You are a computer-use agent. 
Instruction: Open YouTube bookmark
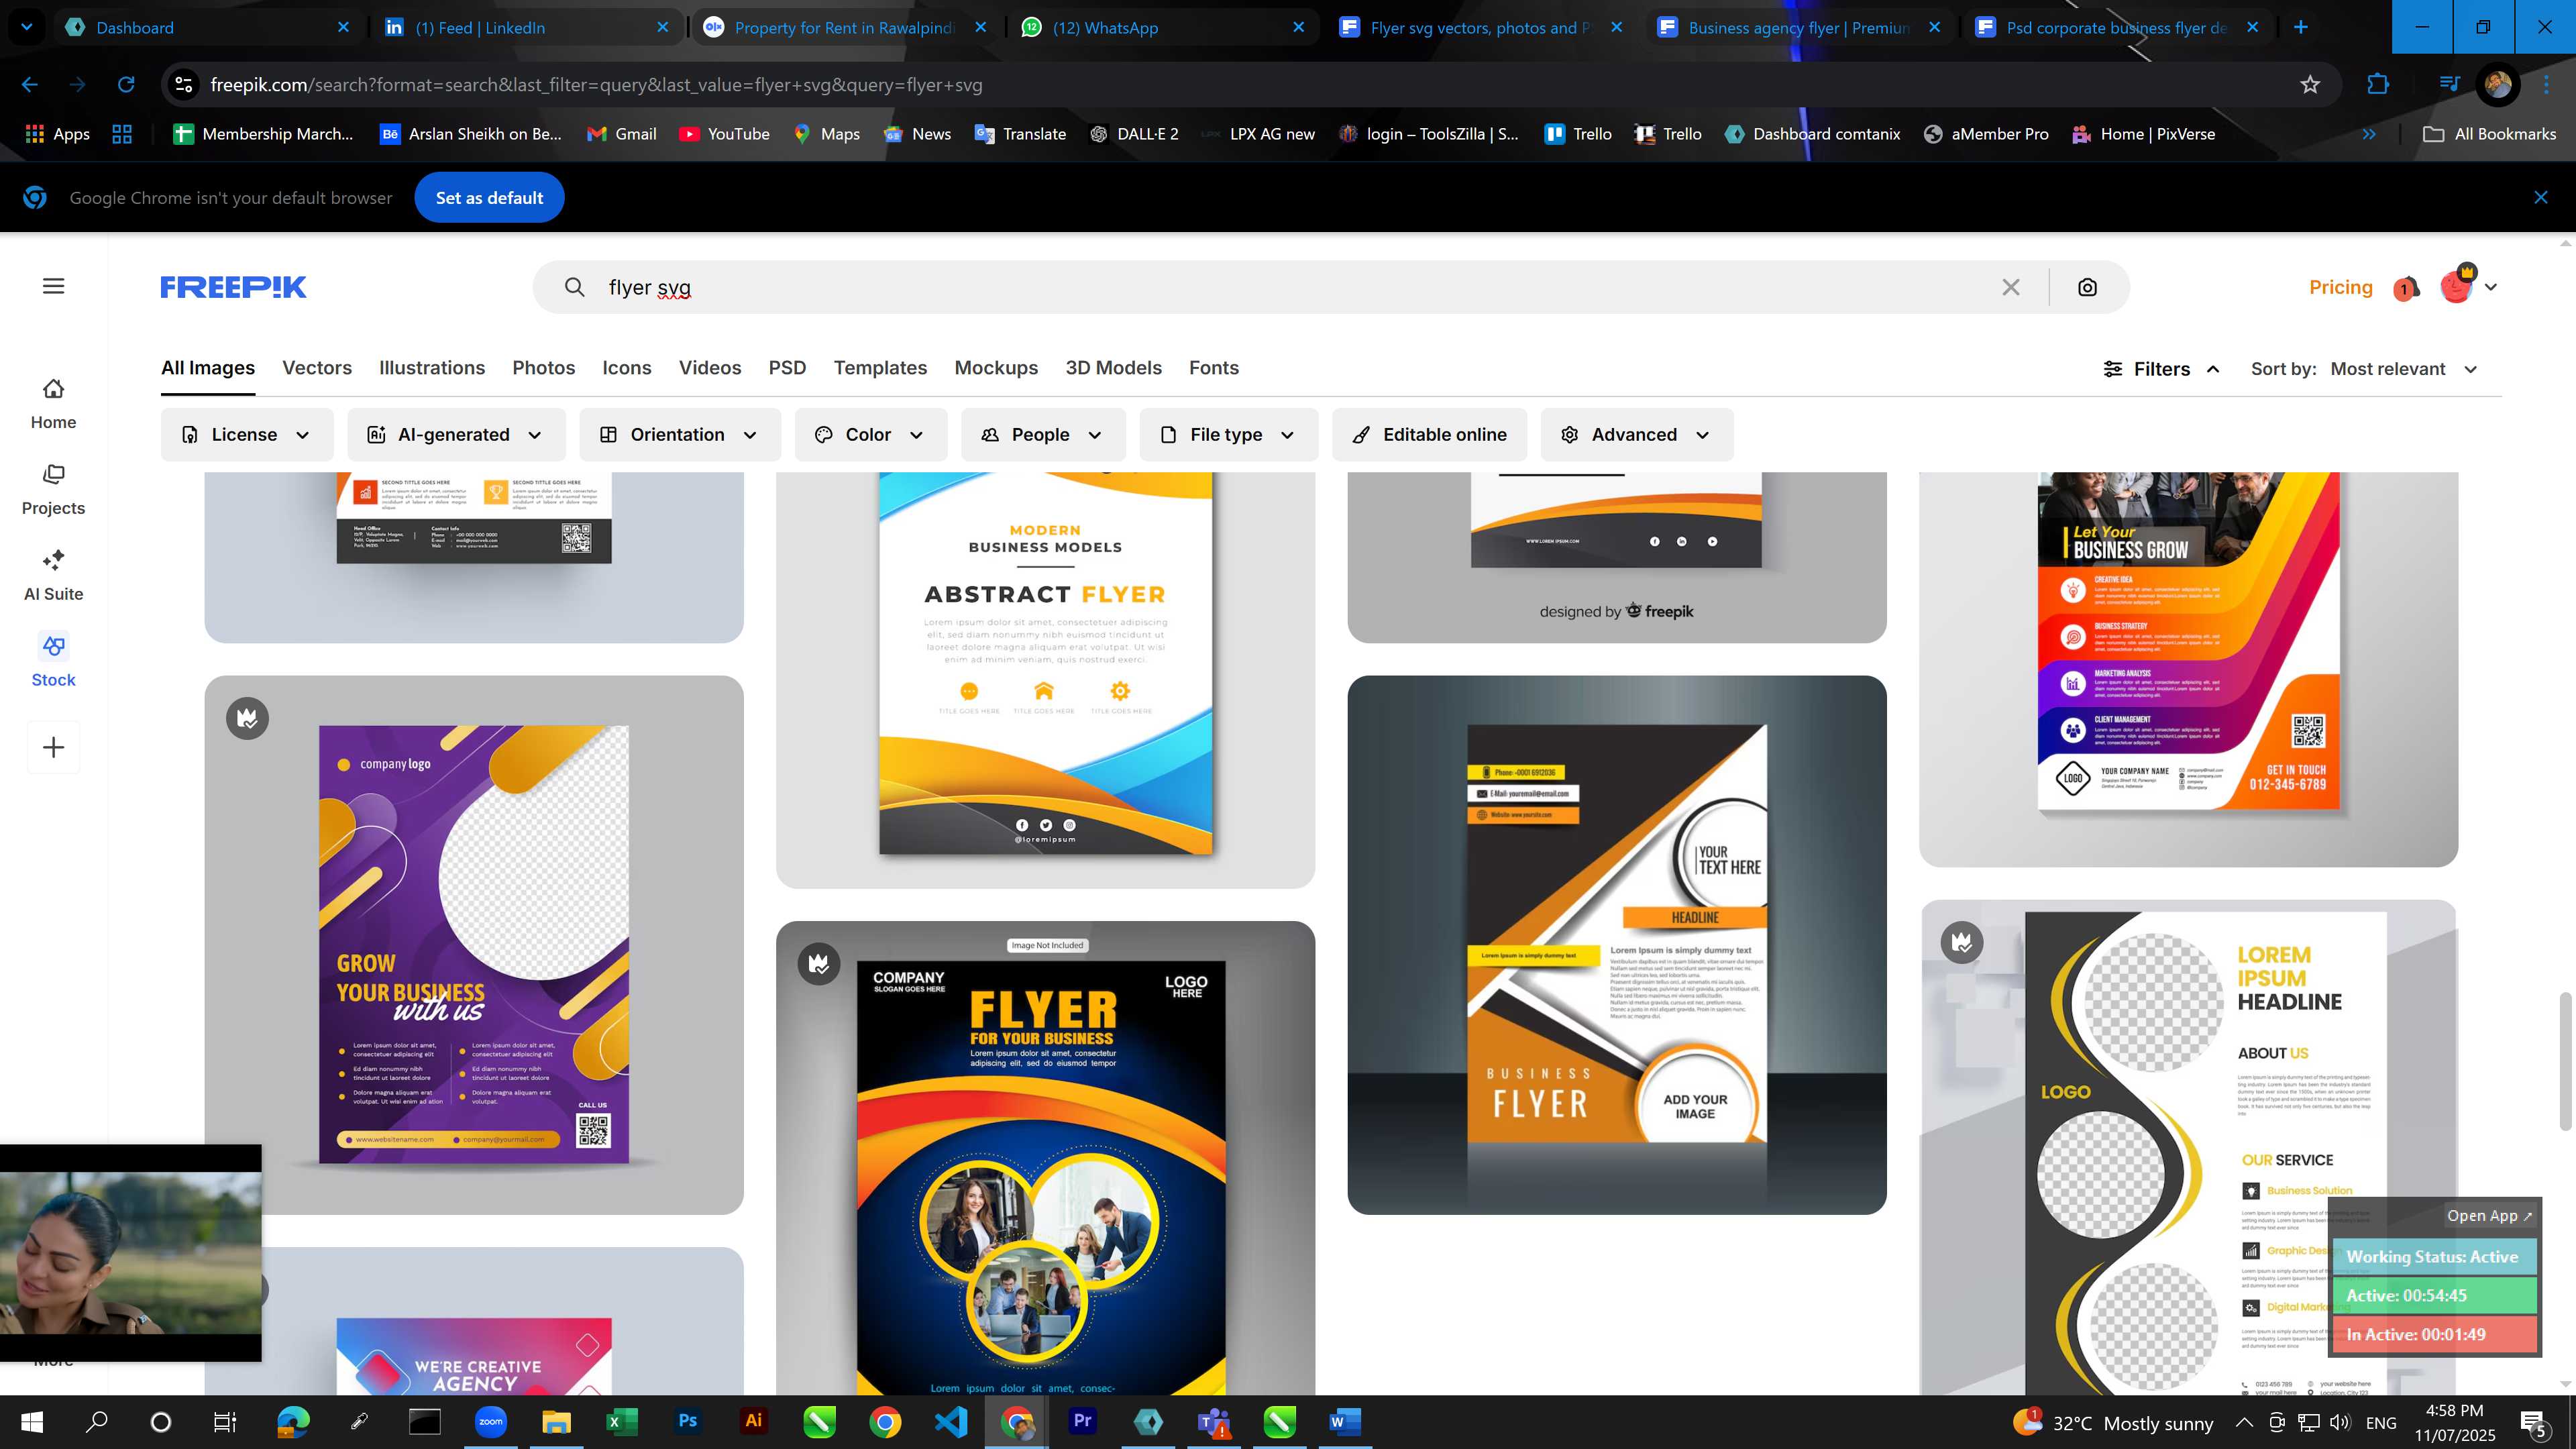[724, 134]
